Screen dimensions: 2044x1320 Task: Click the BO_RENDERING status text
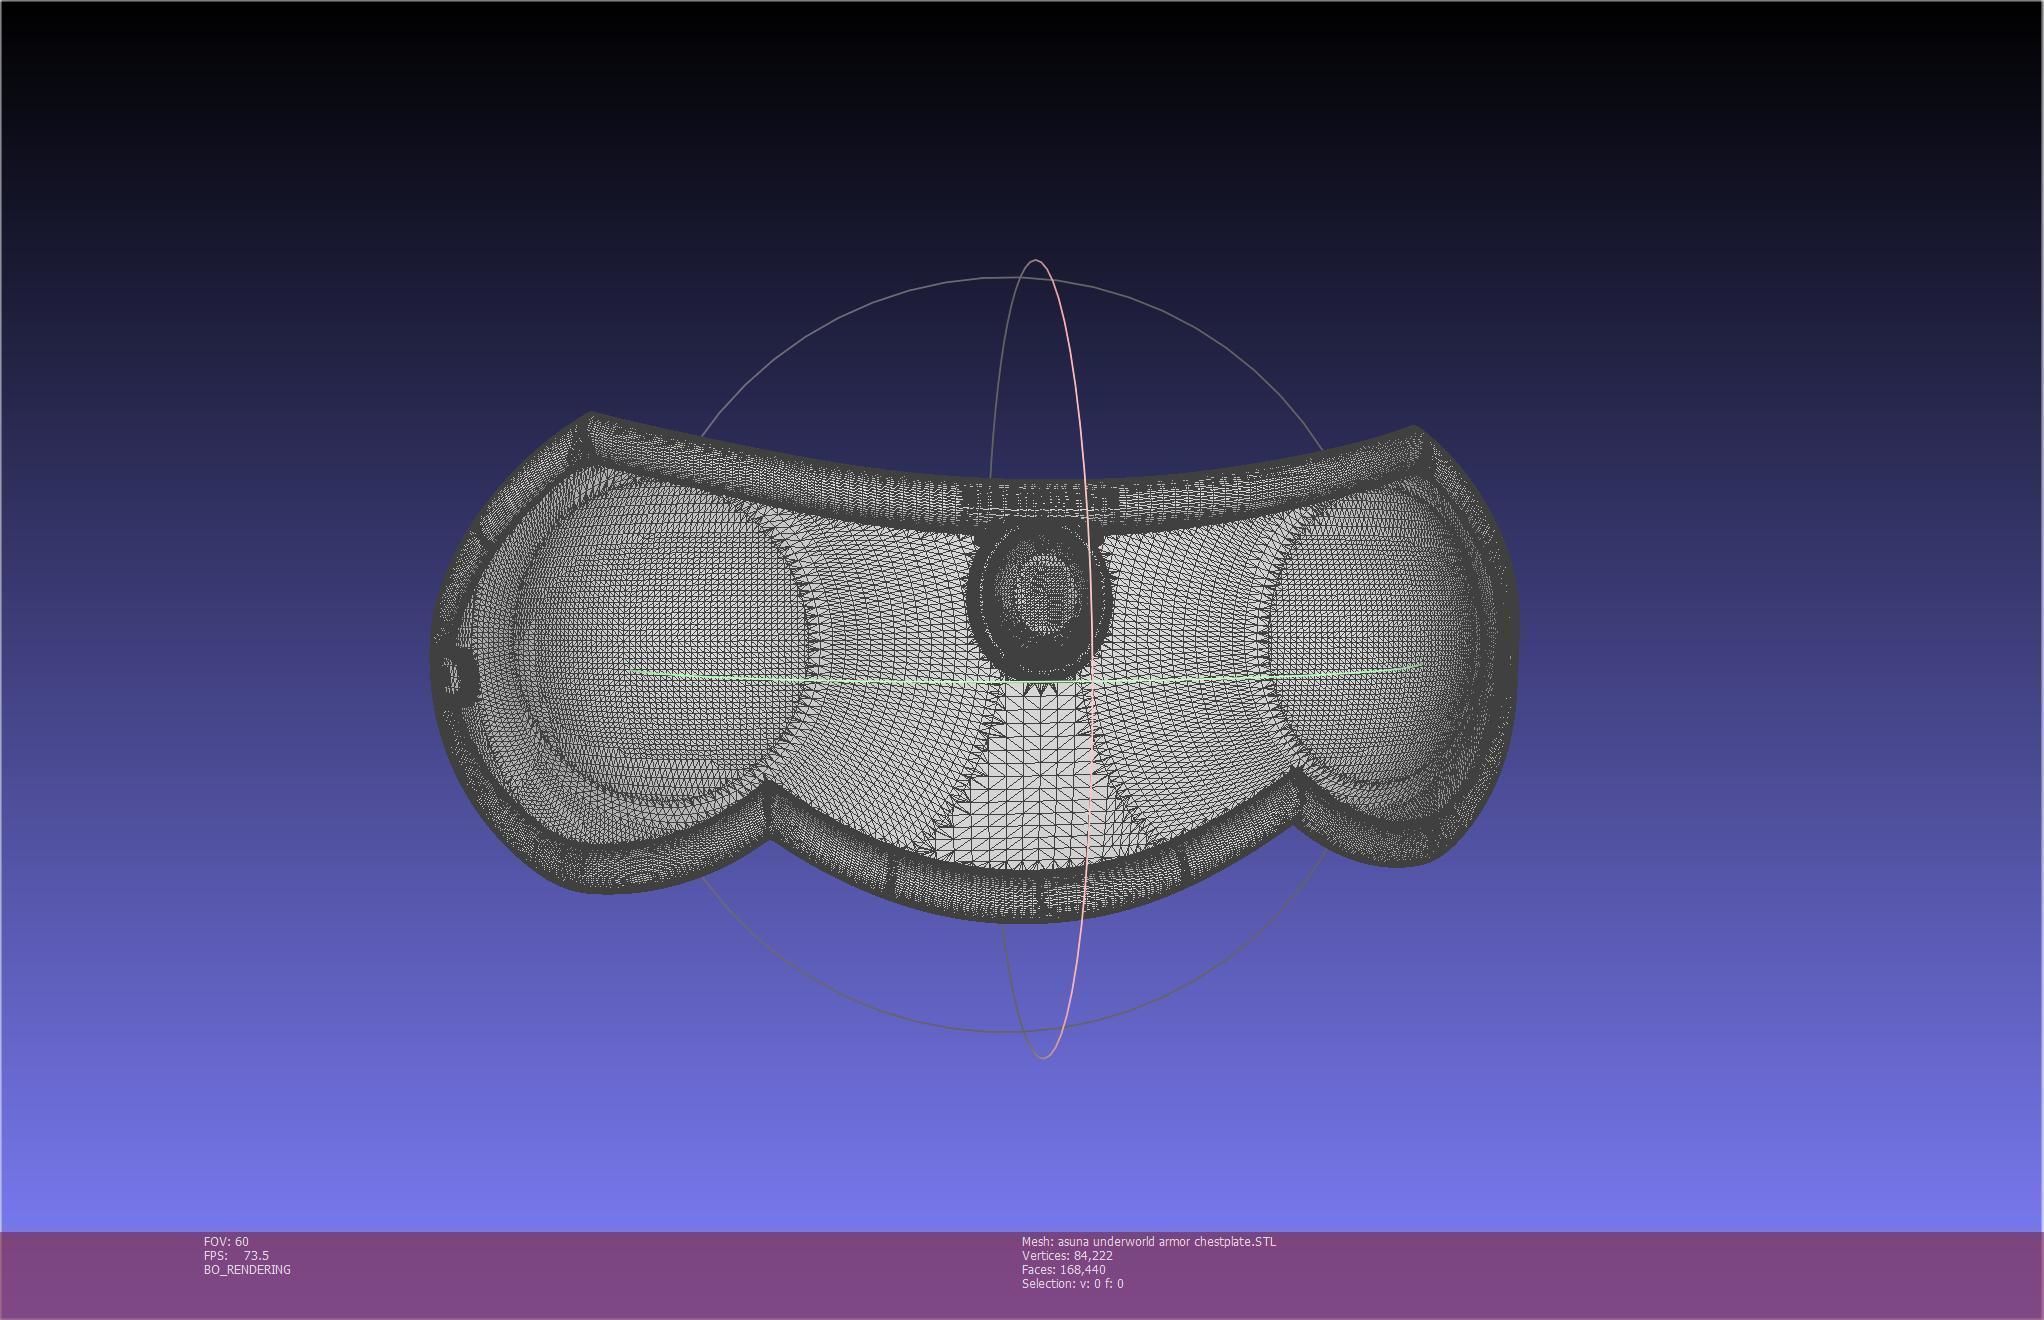pos(247,1270)
